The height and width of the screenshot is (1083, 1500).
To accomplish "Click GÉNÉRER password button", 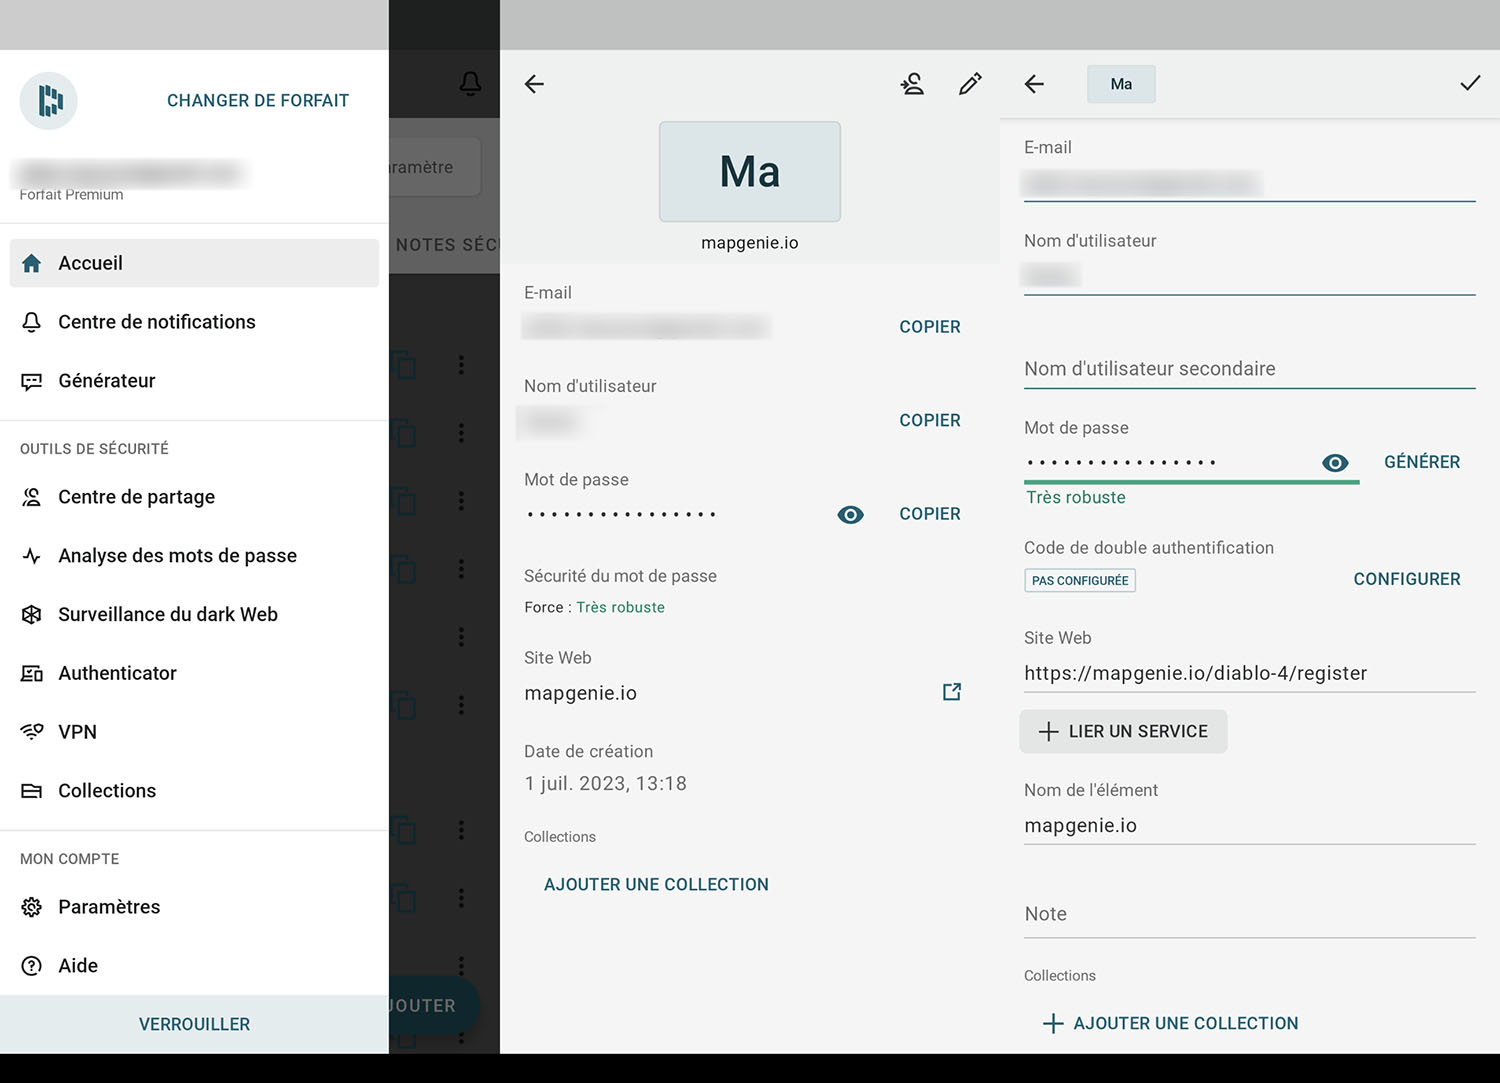I will [x=1422, y=462].
